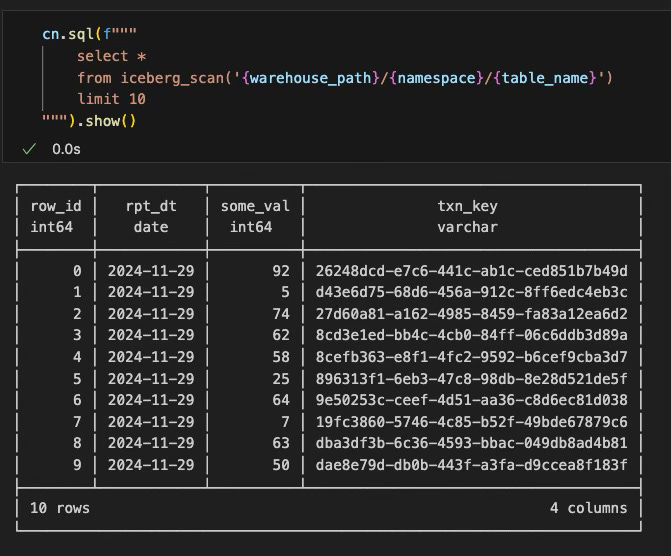Image resolution: width=671 pixels, height=556 pixels.
Task: Click the '4 columns' summary text
Action: pos(589,508)
